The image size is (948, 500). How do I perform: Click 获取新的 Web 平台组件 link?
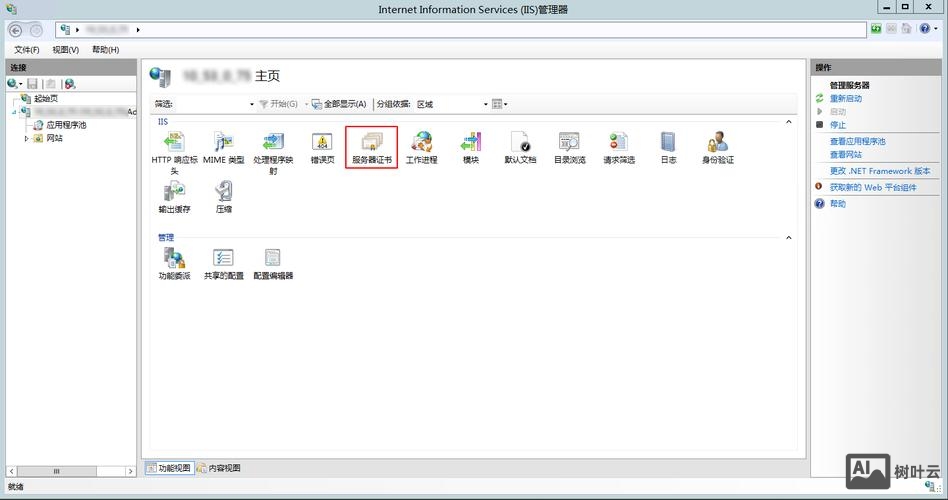pyautogui.click(x=873, y=187)
